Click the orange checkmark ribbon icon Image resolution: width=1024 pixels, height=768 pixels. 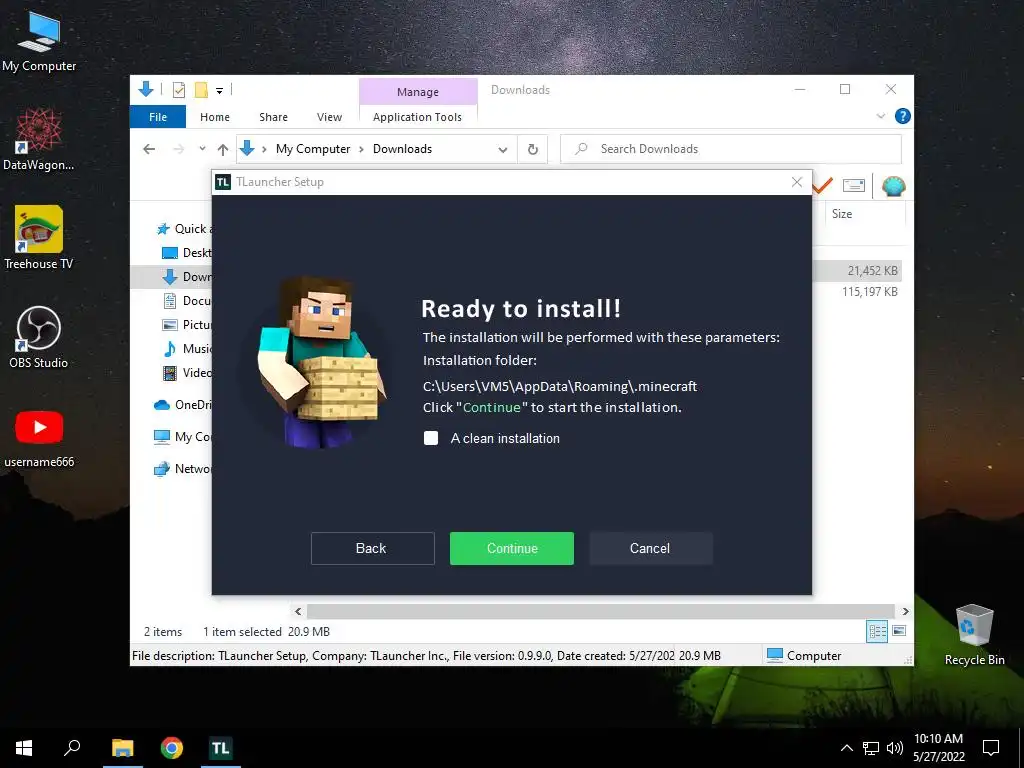pos(822,186)
